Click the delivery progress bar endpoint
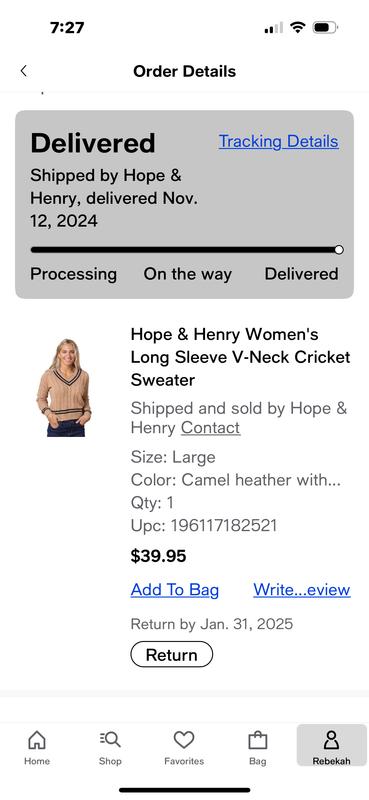Image resolution: width=369 pixels, height=800 pixels. [338, 249]
